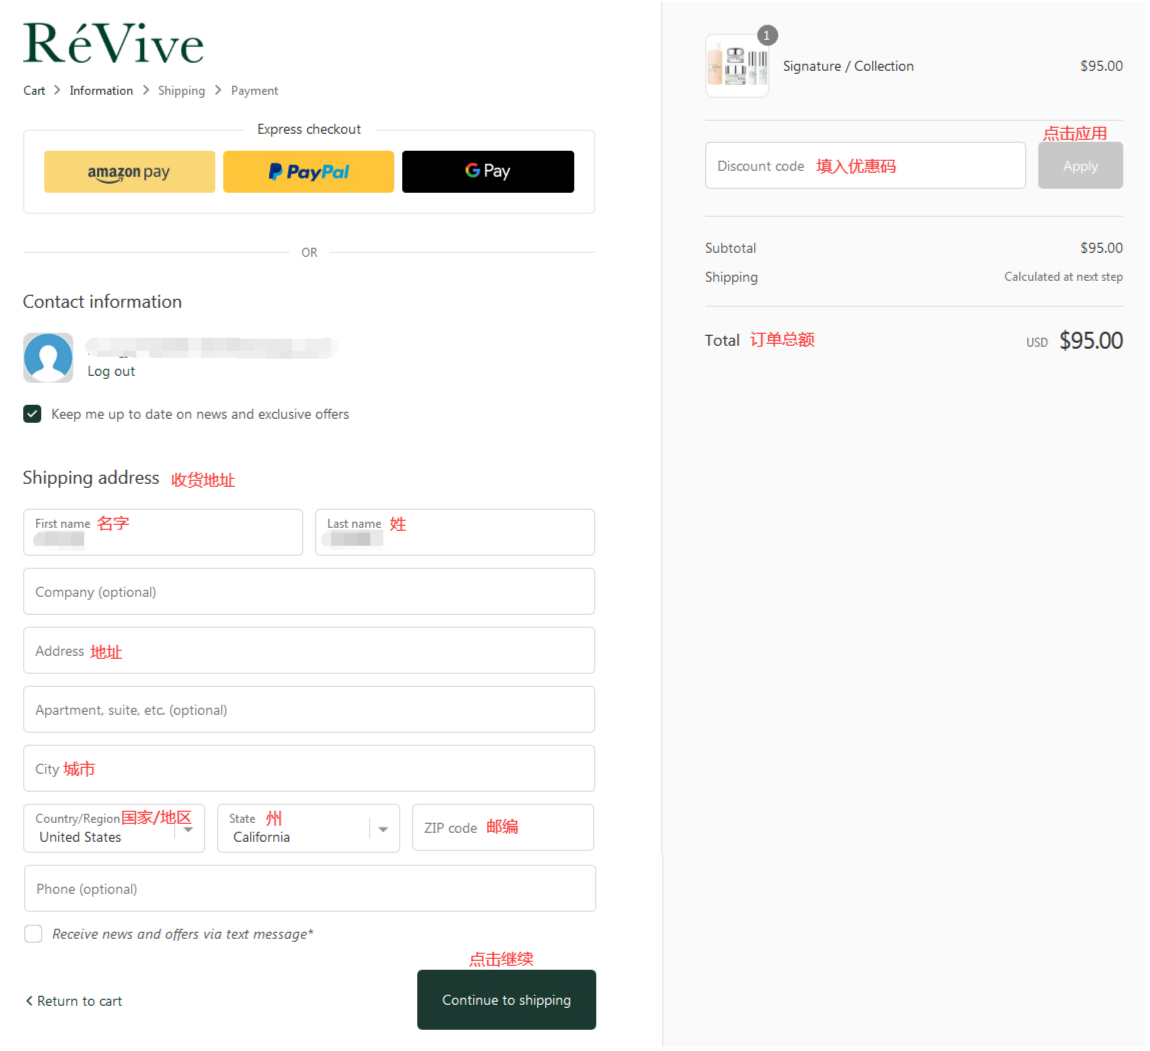This screenshot has width=1150, height=1051.
Task: Click the City input field
Action: [x=309, y=769]
